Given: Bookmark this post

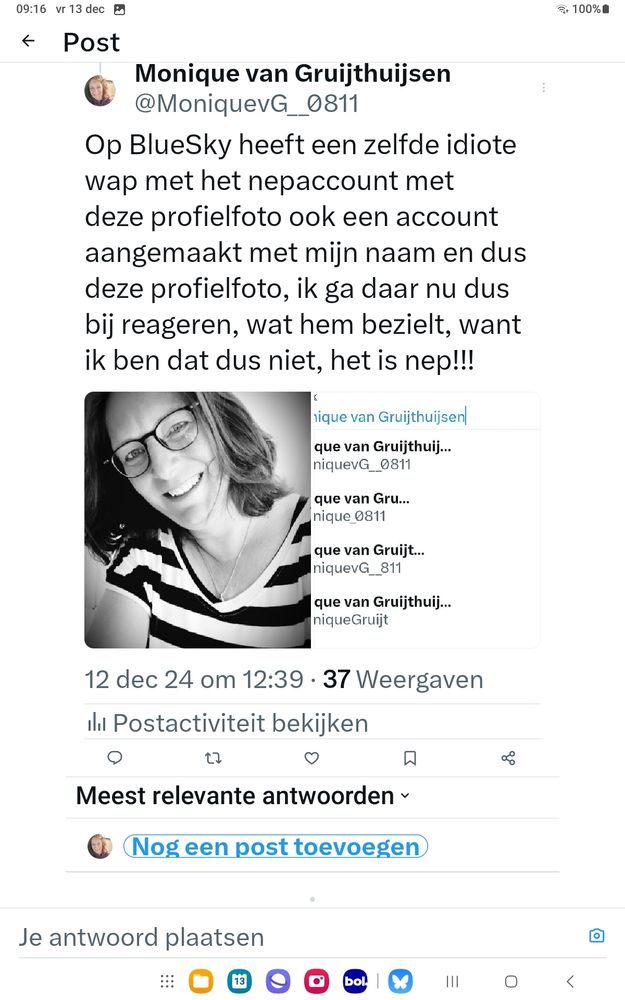Looking at the screenshot, I should click(x=410, y=758).
